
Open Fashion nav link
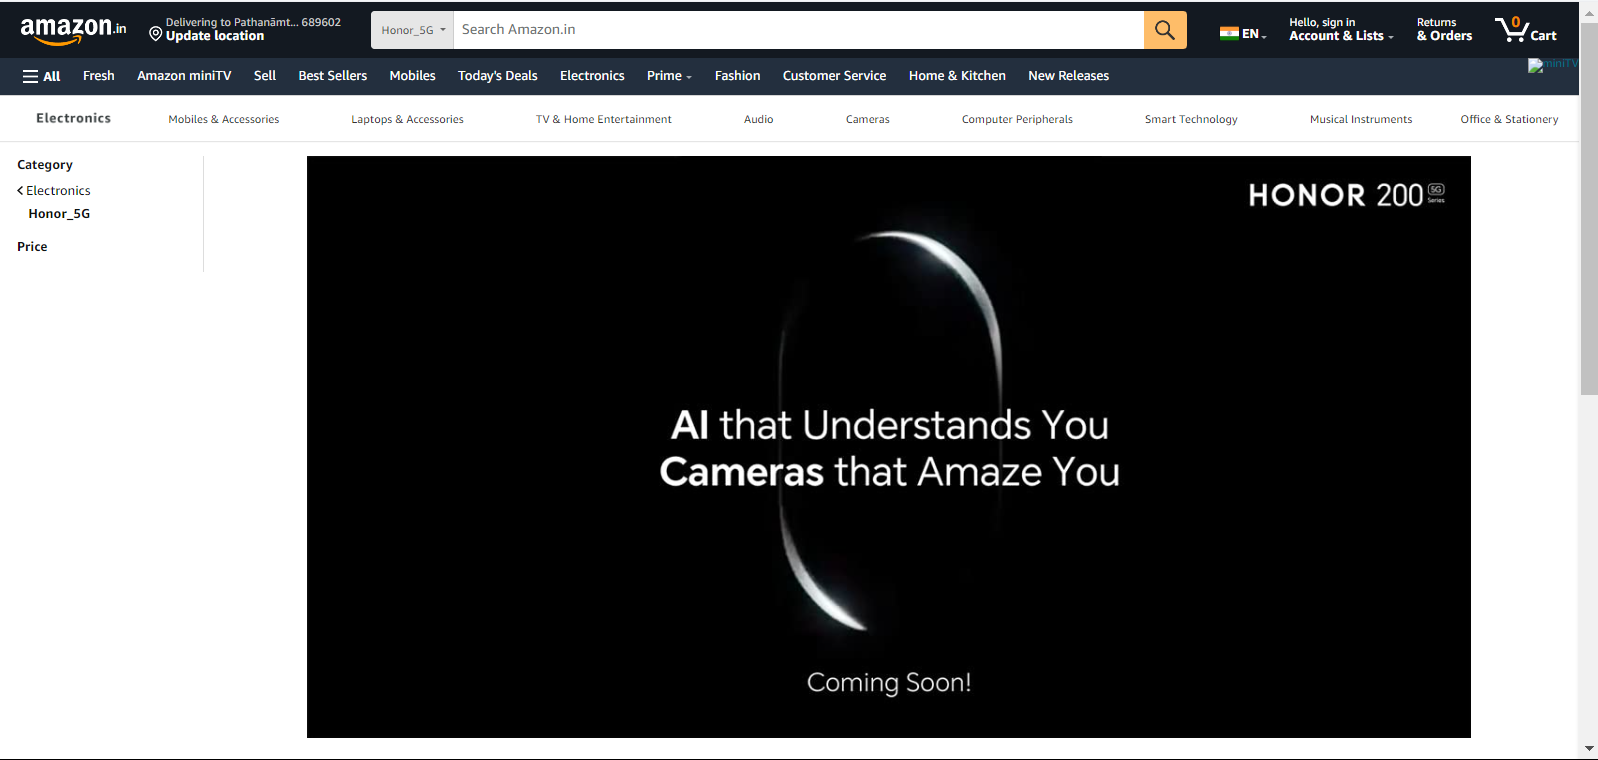pos(738,76)
